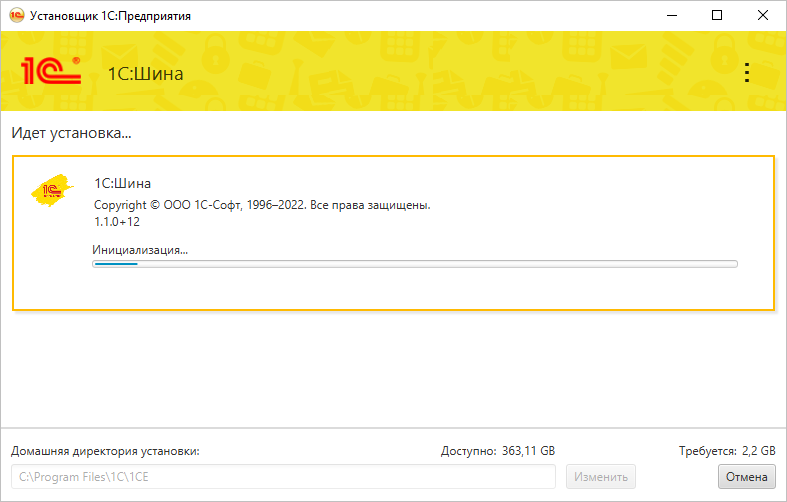Click the Отмена button
The height and width of the screenshot is (502, 787).
point(746,476)
